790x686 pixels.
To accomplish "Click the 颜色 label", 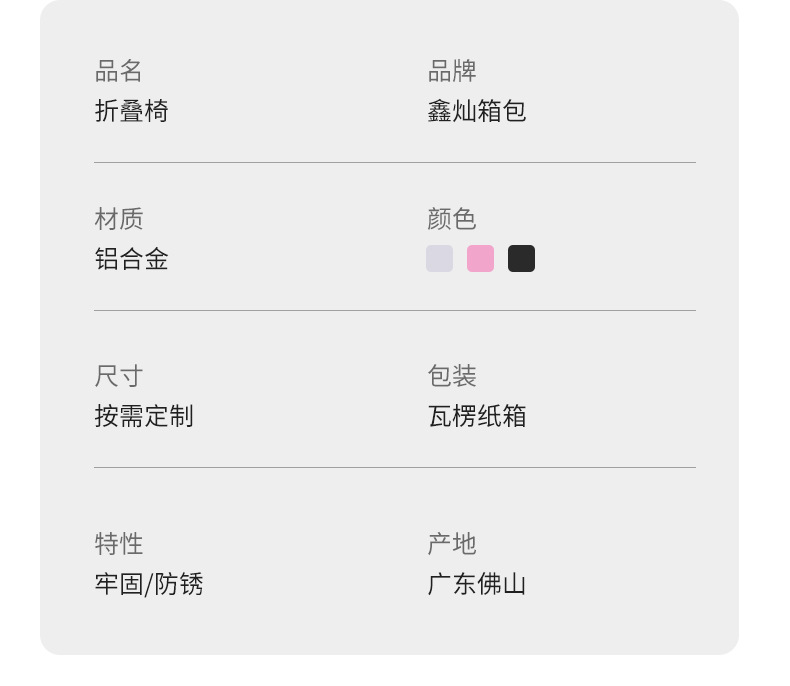I will [x=452, y=219].
